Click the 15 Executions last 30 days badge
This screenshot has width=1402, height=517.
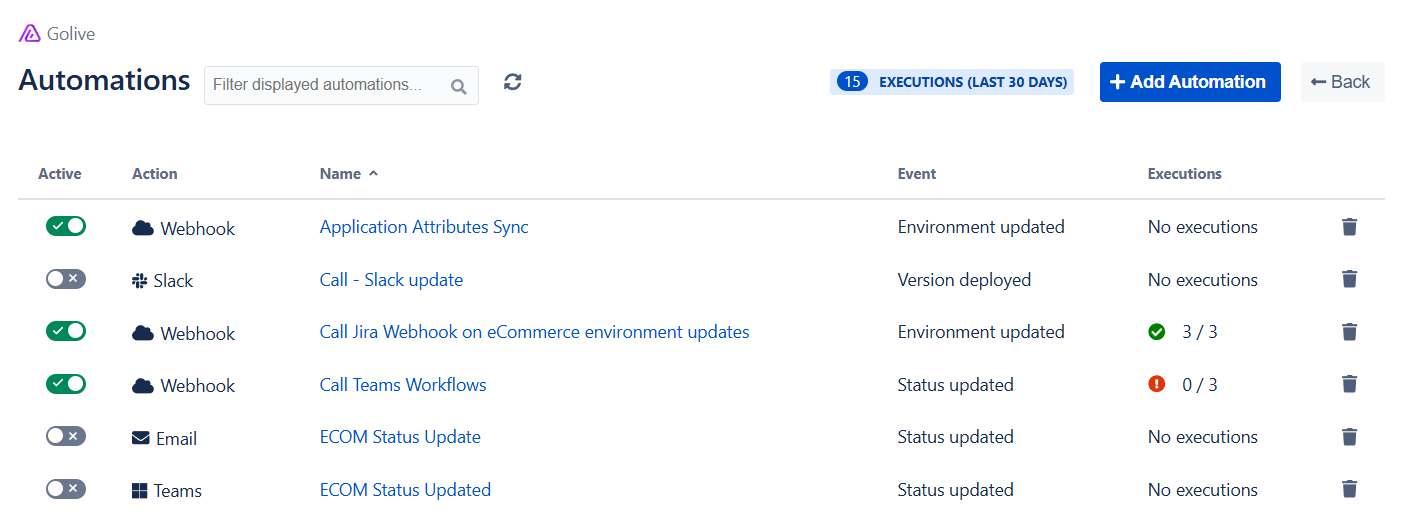[x=951, y=82]
